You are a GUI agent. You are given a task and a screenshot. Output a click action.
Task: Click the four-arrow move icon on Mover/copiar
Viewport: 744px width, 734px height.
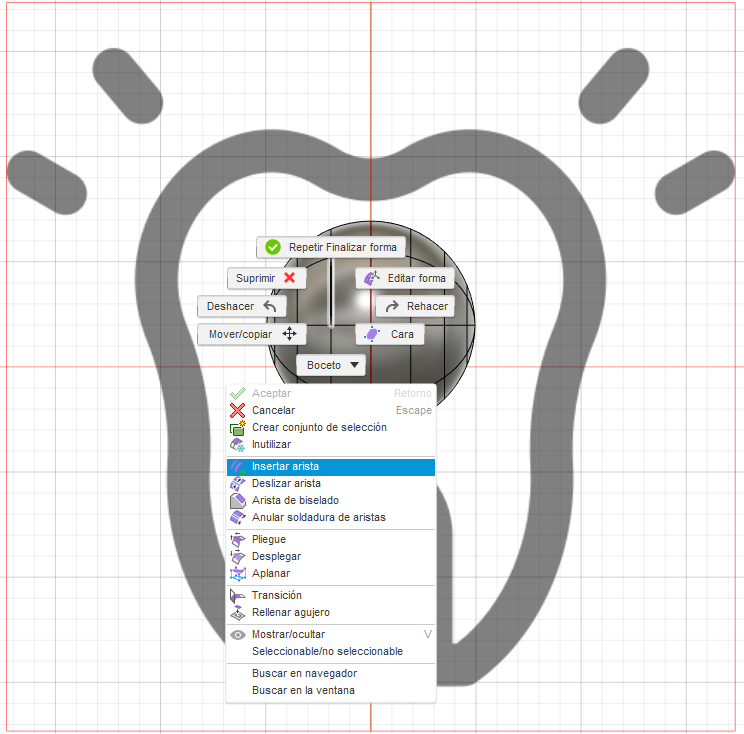click(289, 334)
